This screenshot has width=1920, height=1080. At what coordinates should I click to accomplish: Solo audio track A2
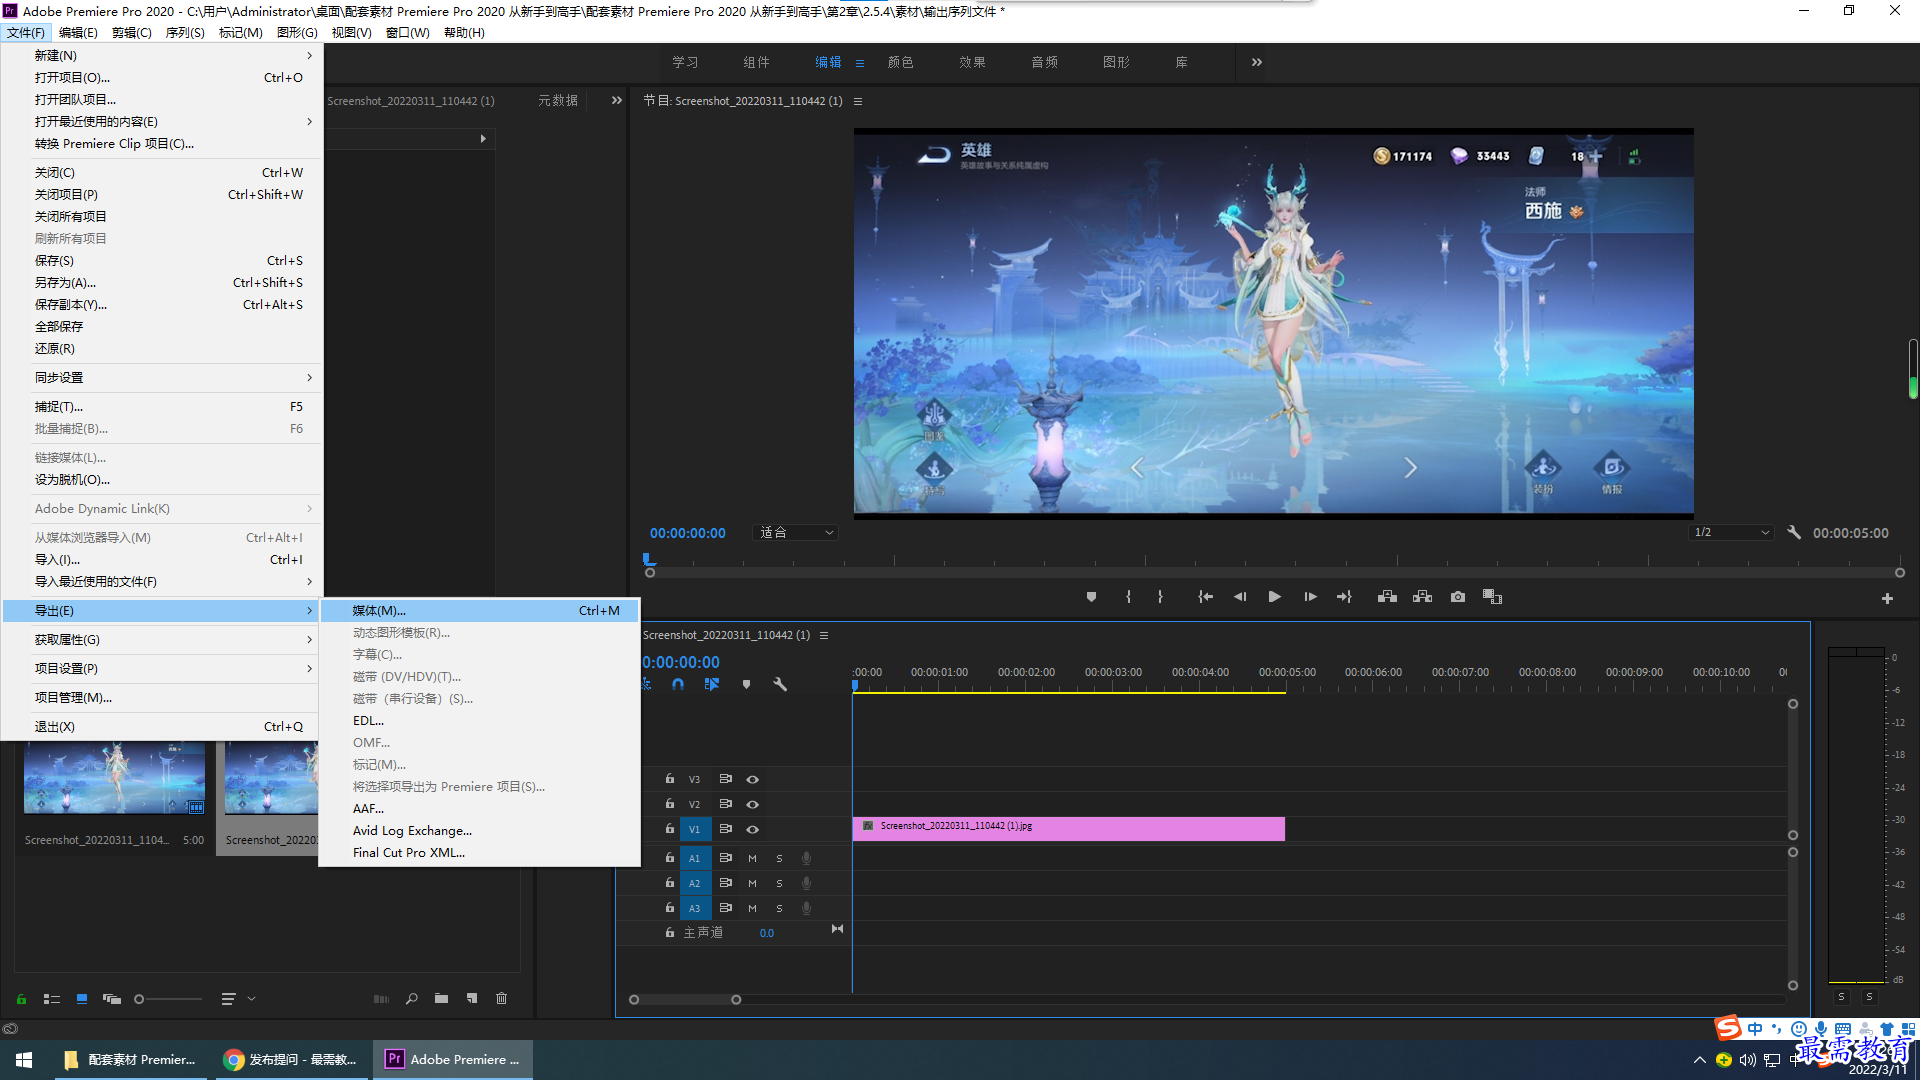(x=779, y=884)
